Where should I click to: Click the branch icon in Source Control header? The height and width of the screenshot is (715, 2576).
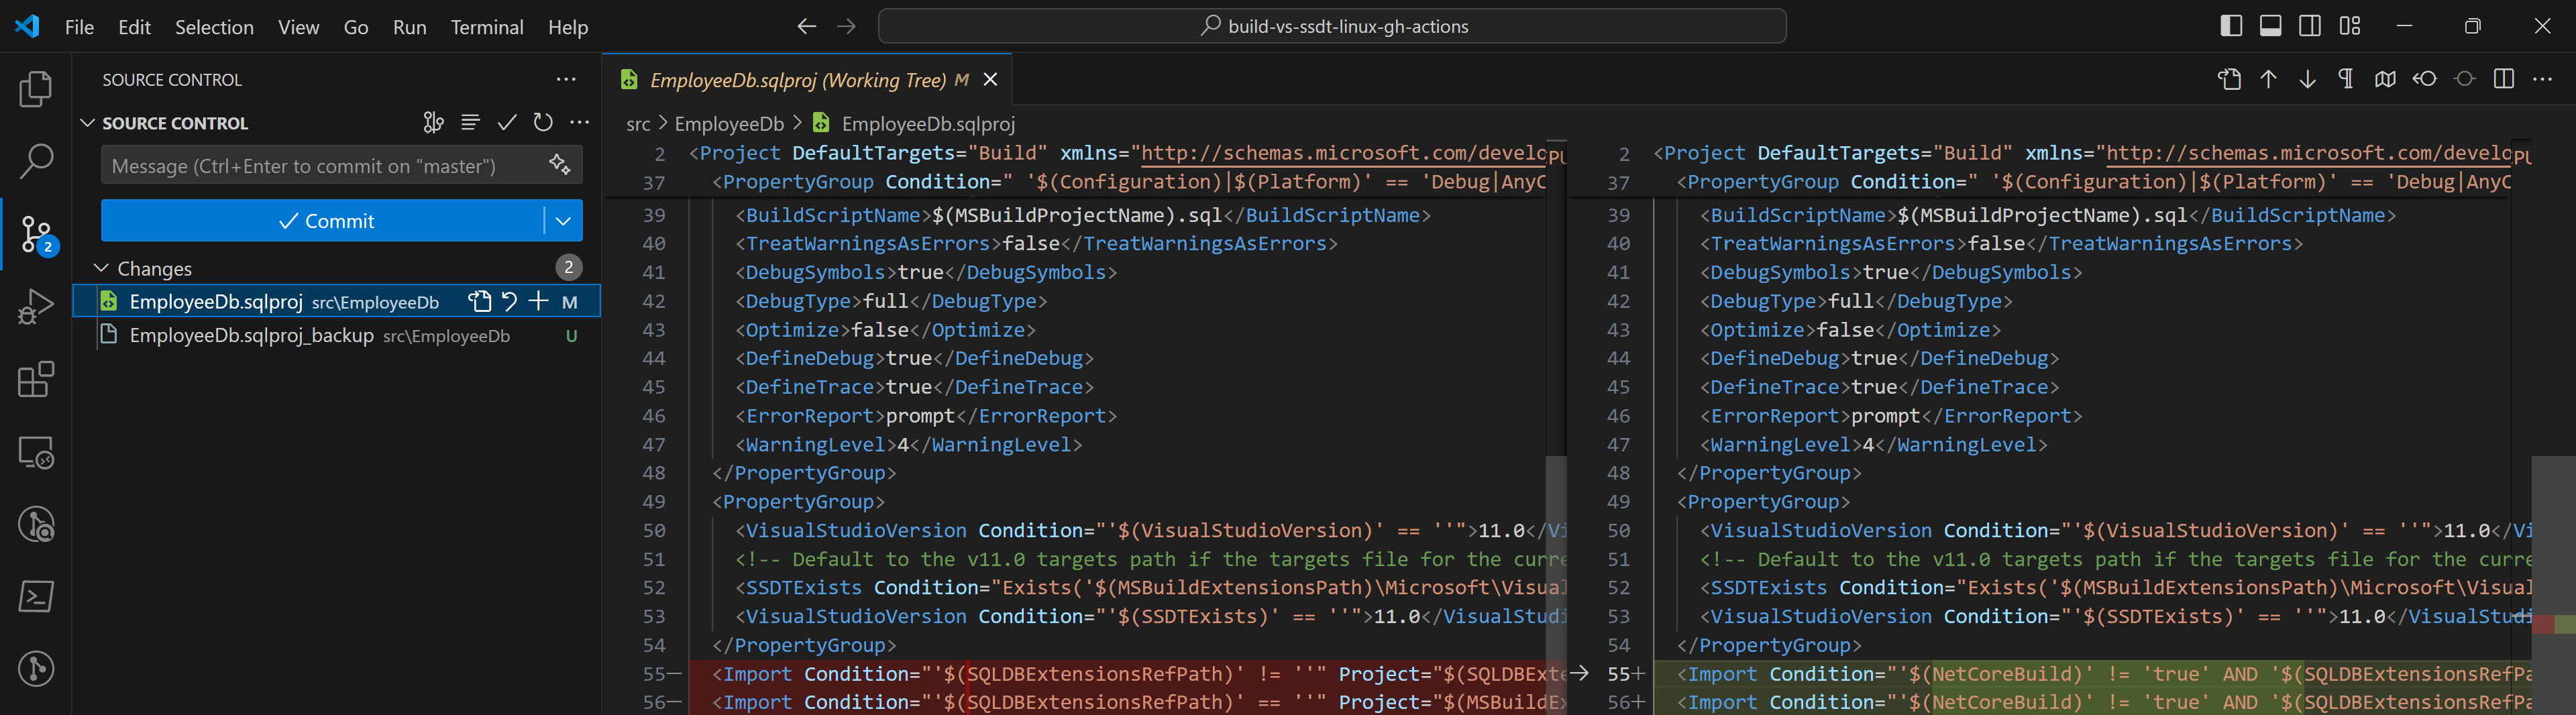433,122
